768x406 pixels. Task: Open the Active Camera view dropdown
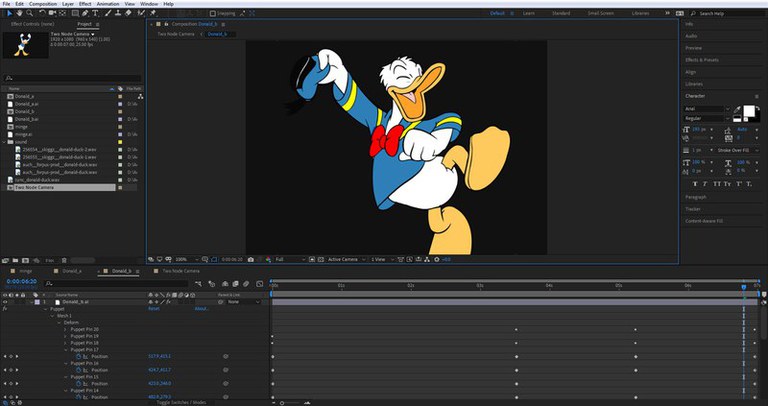(x=346, y=259)
